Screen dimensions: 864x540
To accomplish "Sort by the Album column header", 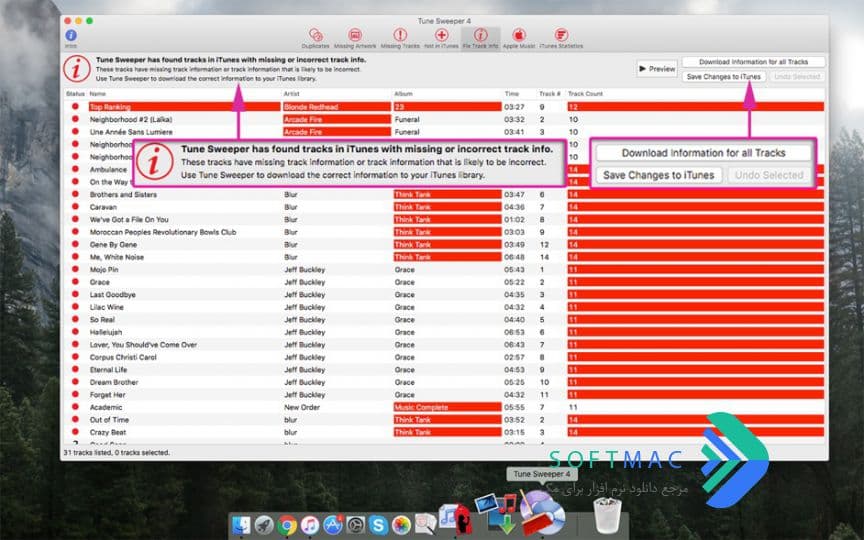I will point(403,94).
